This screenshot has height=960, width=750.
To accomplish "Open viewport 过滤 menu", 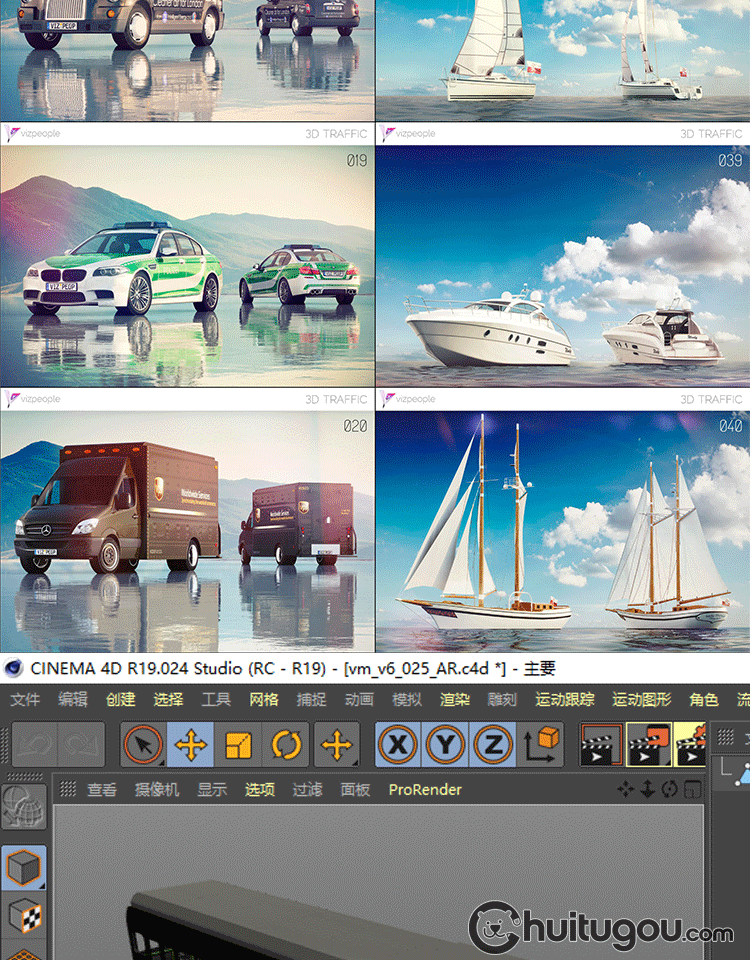I will (307, 790).
